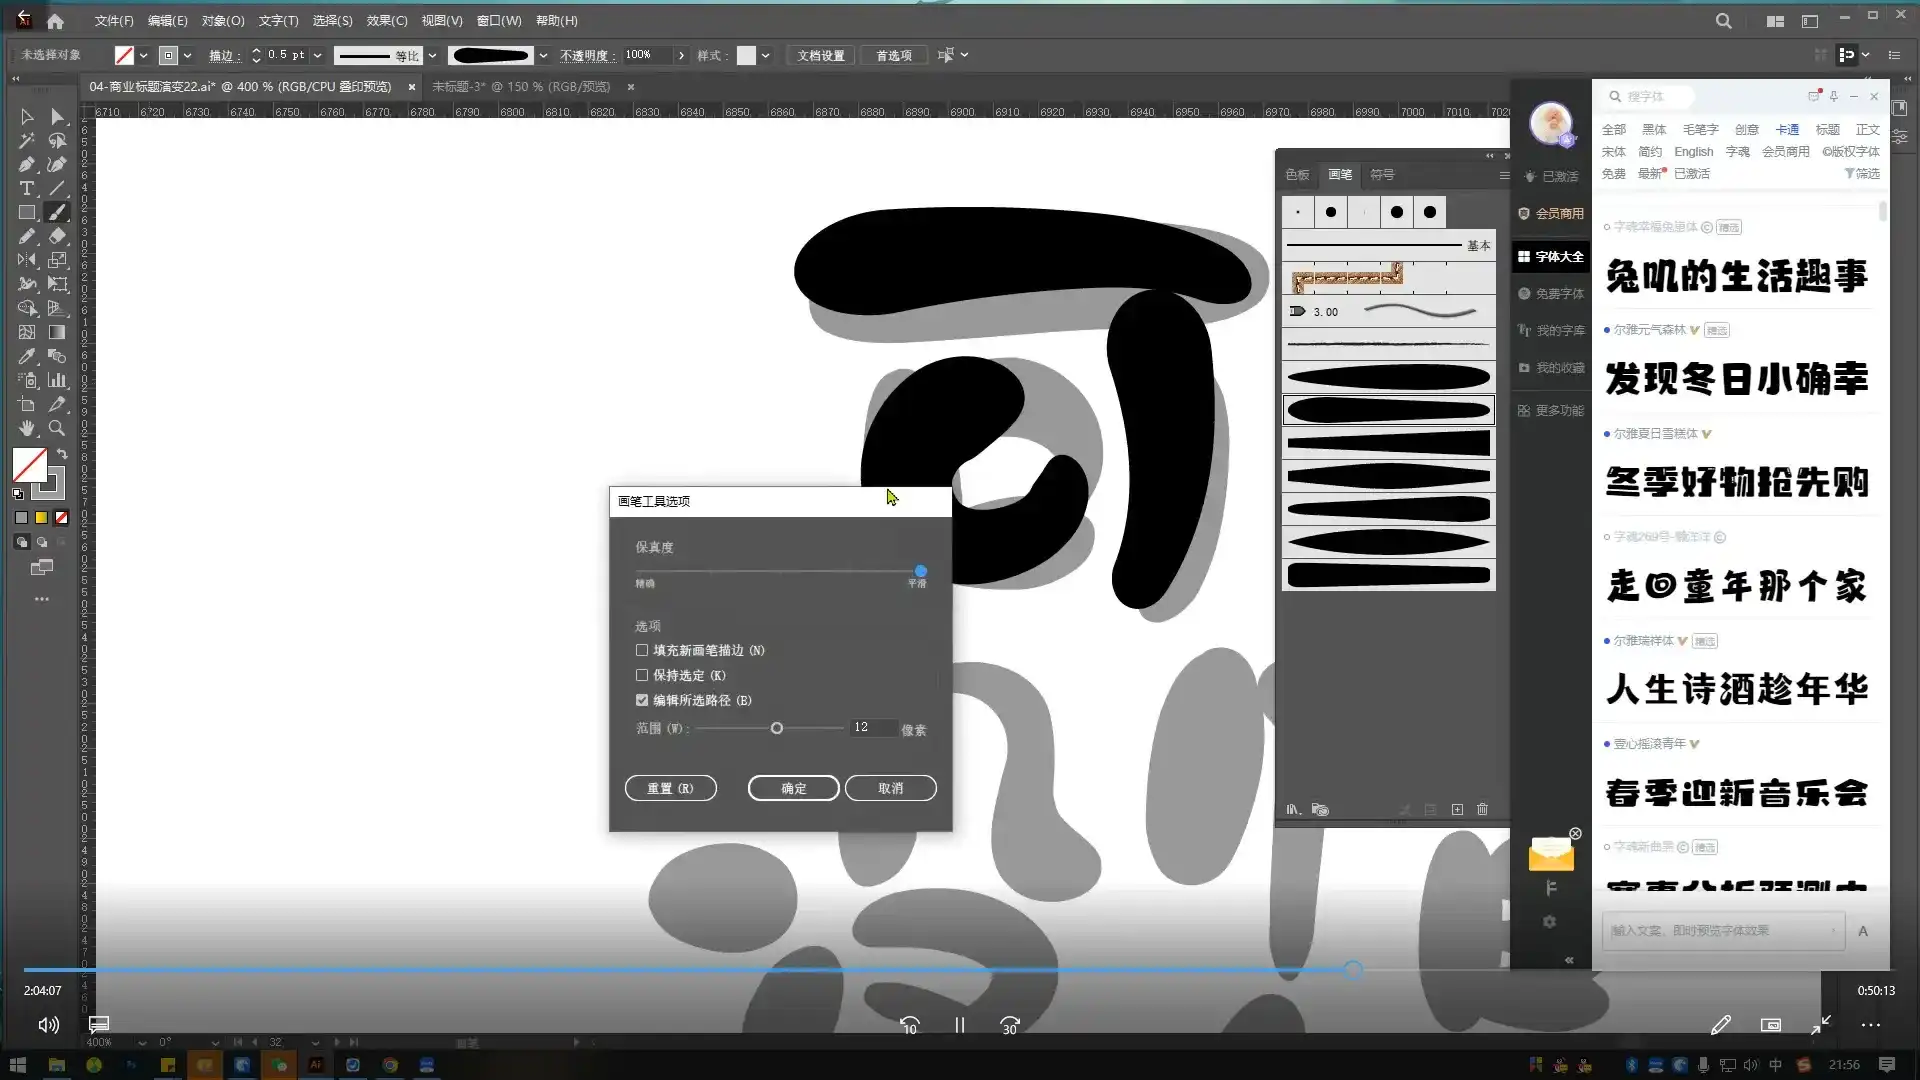This screenshot has width=1920, height=1080.
Task: Select the Selection tool
Action: point(27,117)
